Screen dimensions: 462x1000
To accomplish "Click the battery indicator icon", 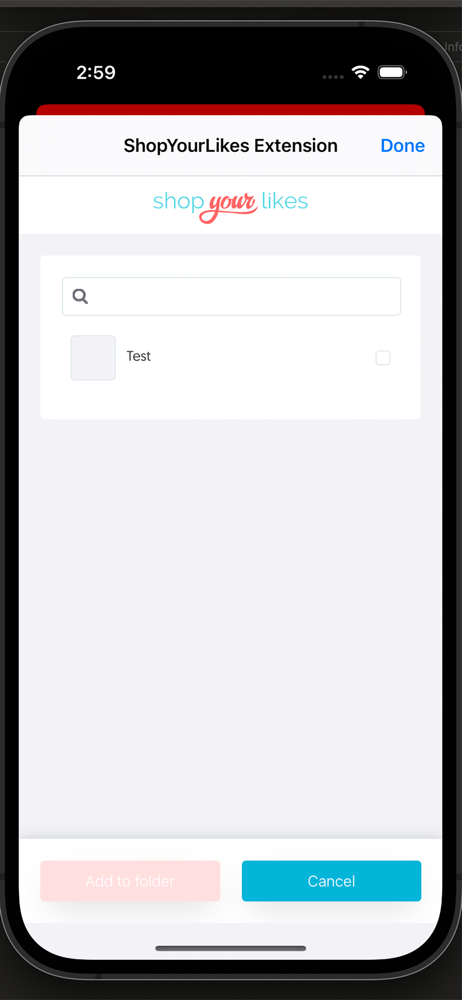I will pos(392,73).
